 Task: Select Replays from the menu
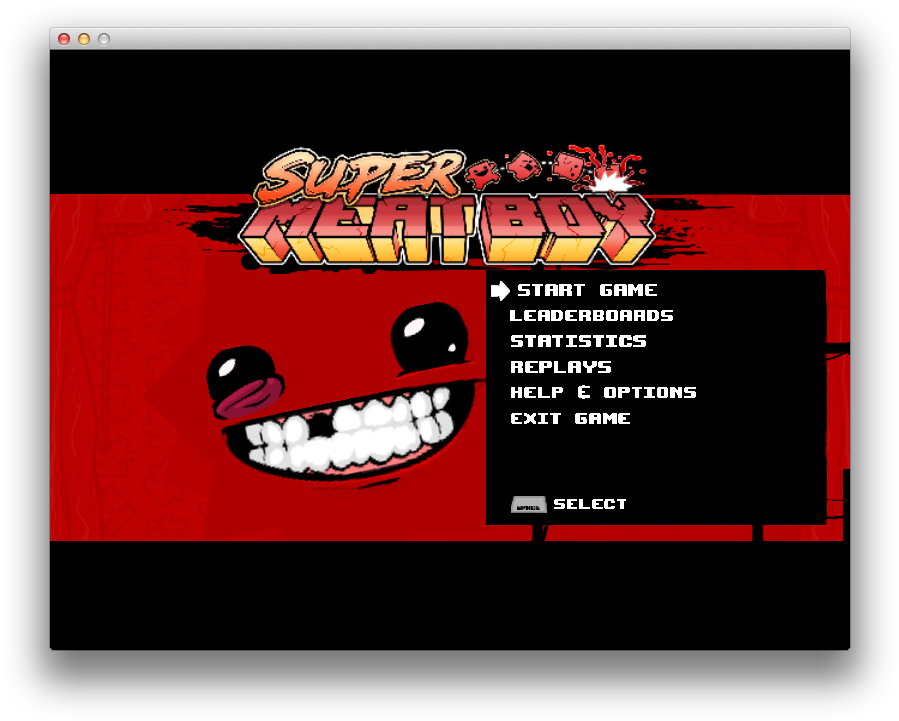pyautogui.click(x=560, y=367)
